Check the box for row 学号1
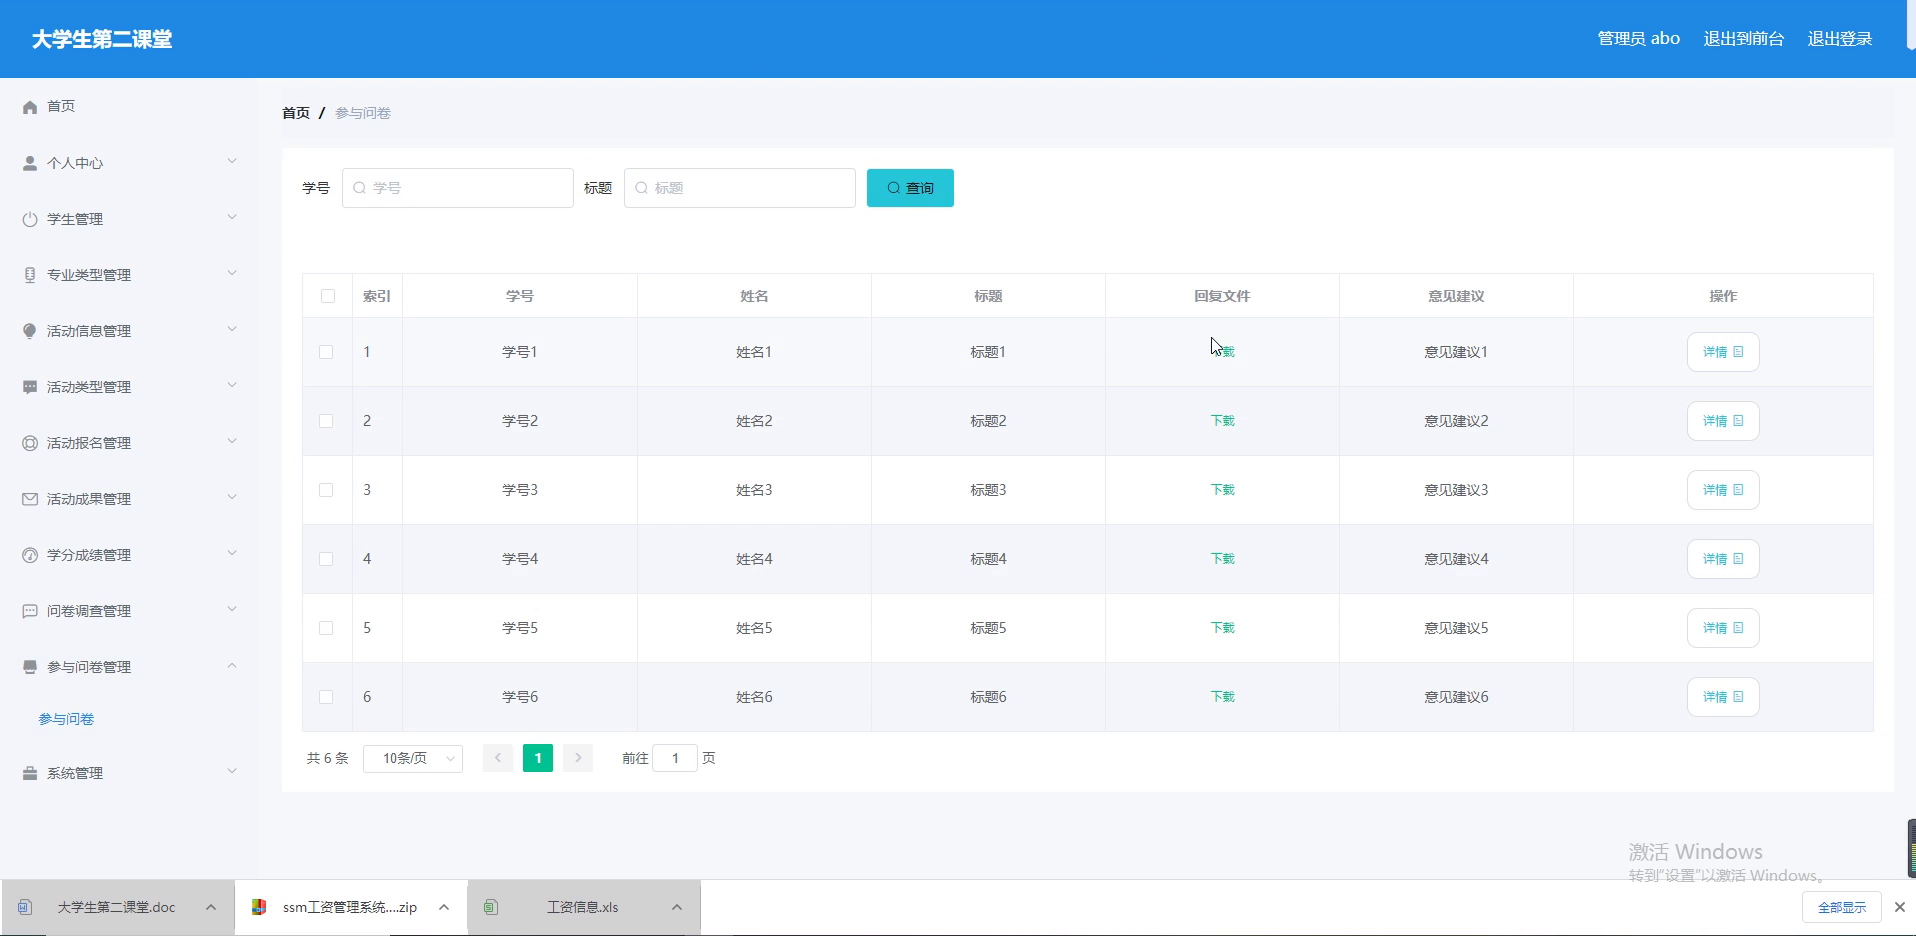This screenshot has width=1916, height=936. (326, 352)
